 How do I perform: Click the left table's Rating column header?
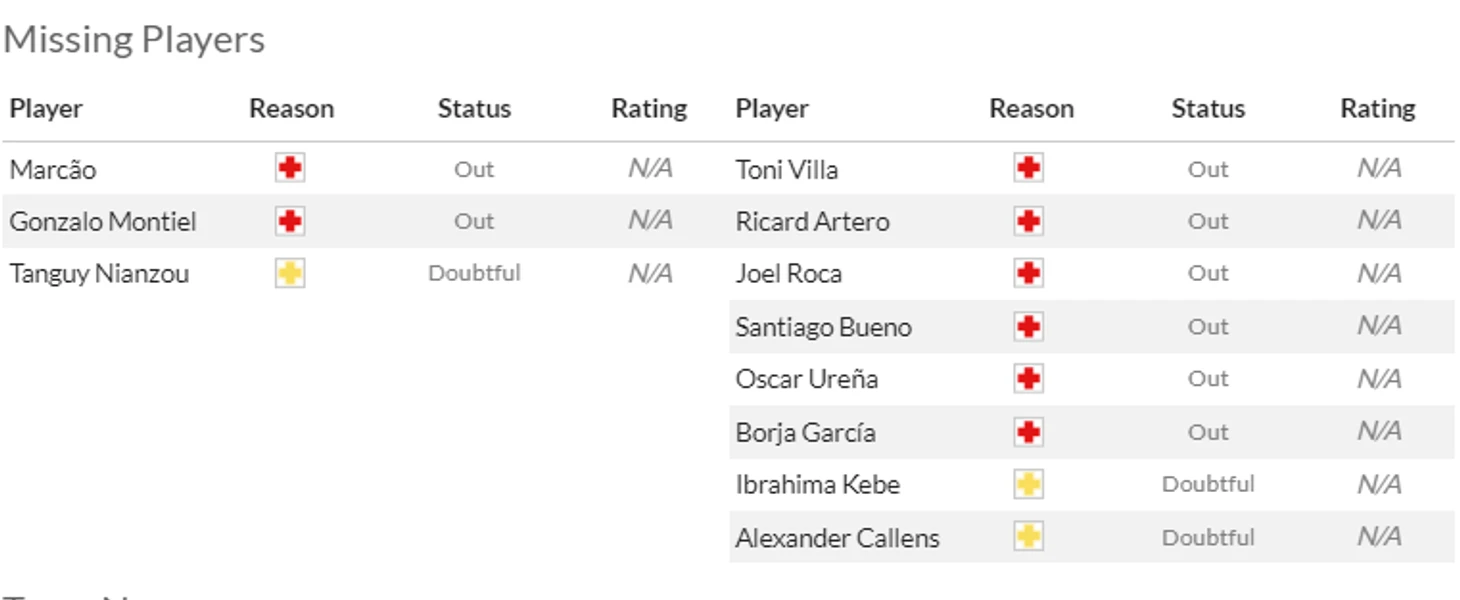pos(649,108)
